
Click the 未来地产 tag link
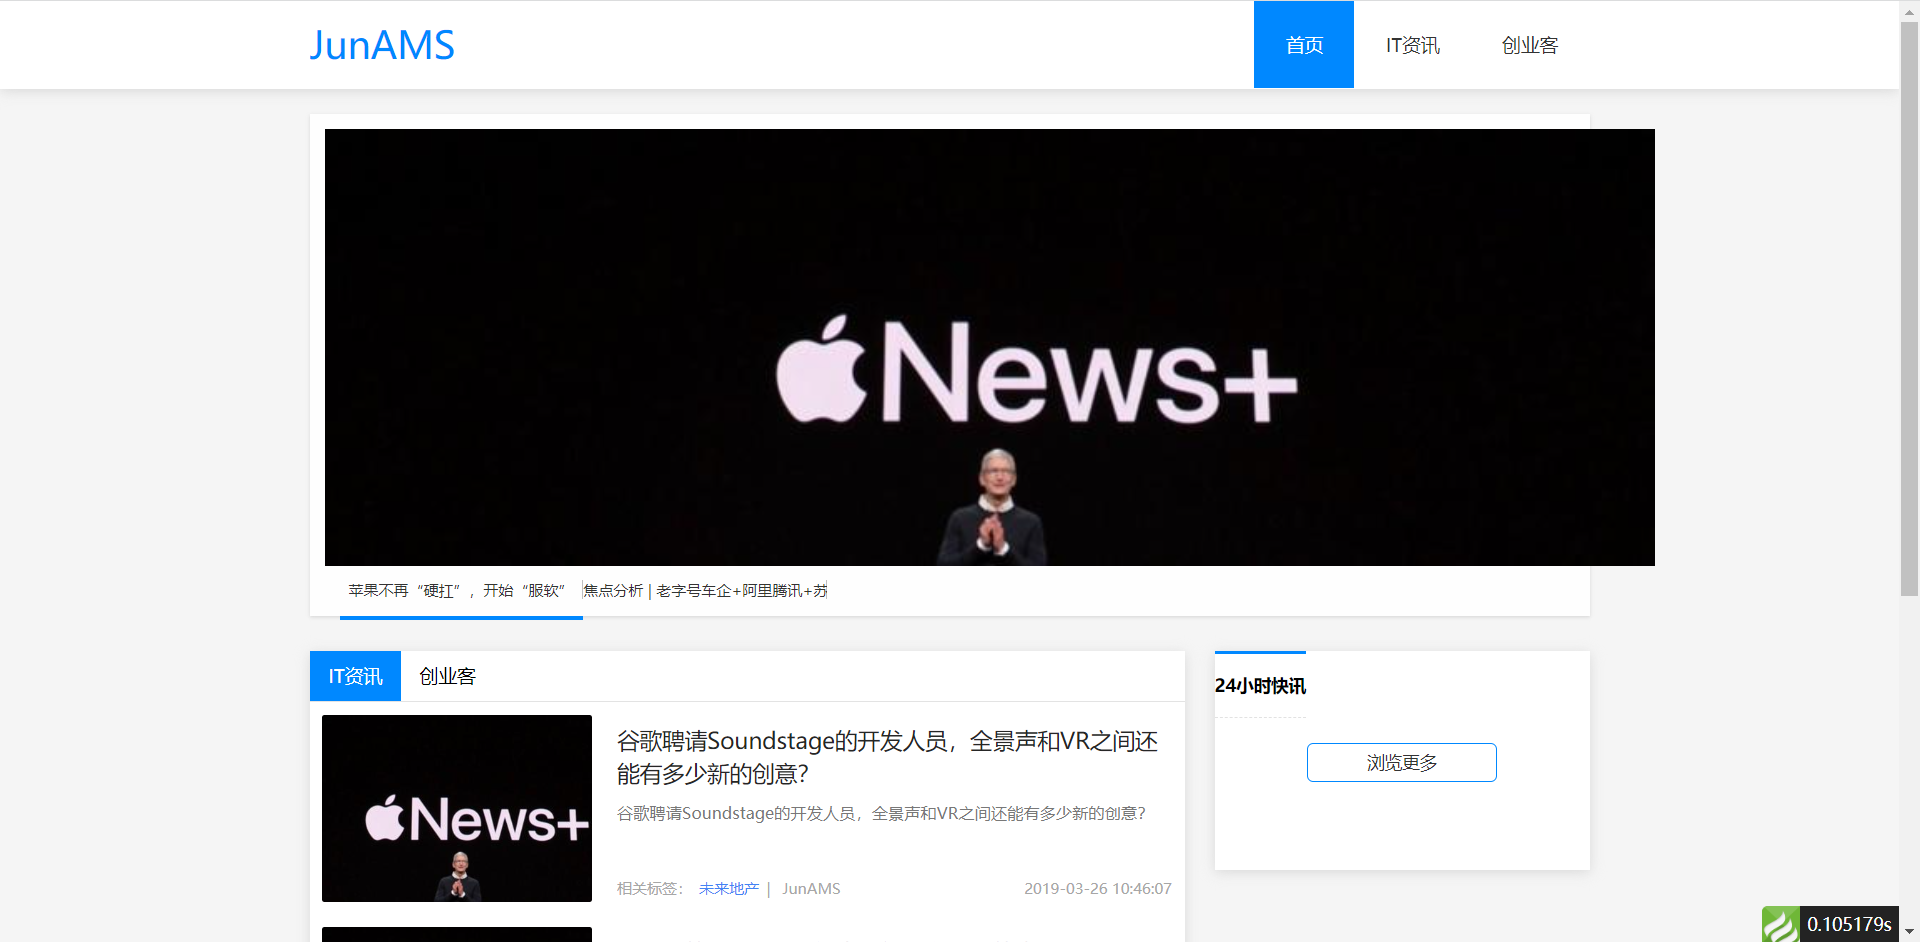click(728, 888)
